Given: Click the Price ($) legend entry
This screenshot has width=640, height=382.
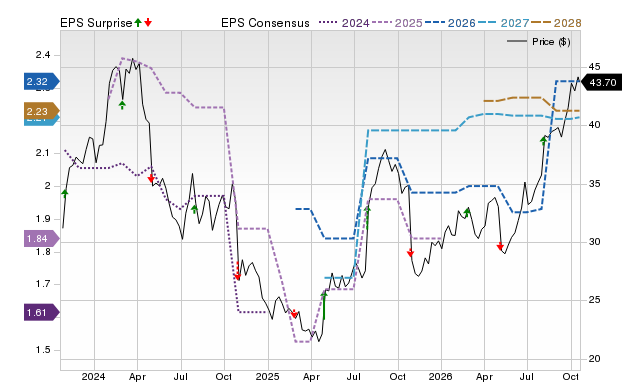Looking at the screenshot, I should [539, 42].
